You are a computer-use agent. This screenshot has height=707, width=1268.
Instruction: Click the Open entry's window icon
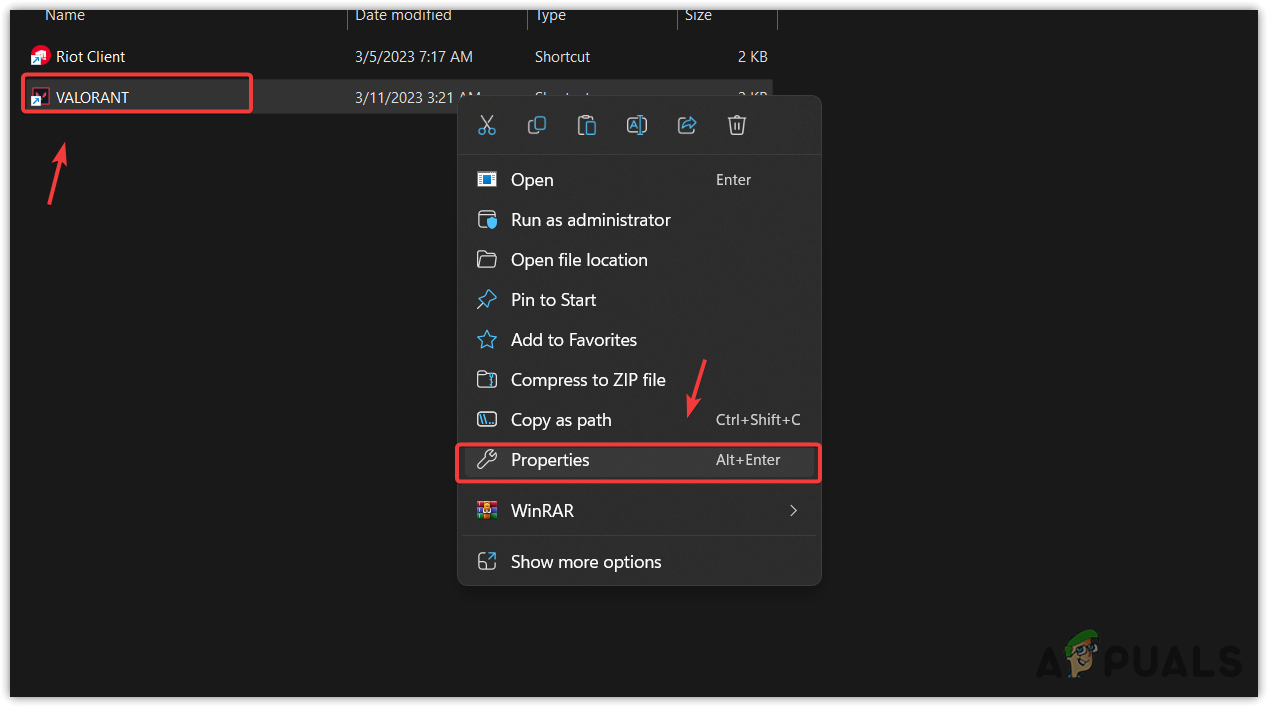pyautogui.click(x=487, y=180)
